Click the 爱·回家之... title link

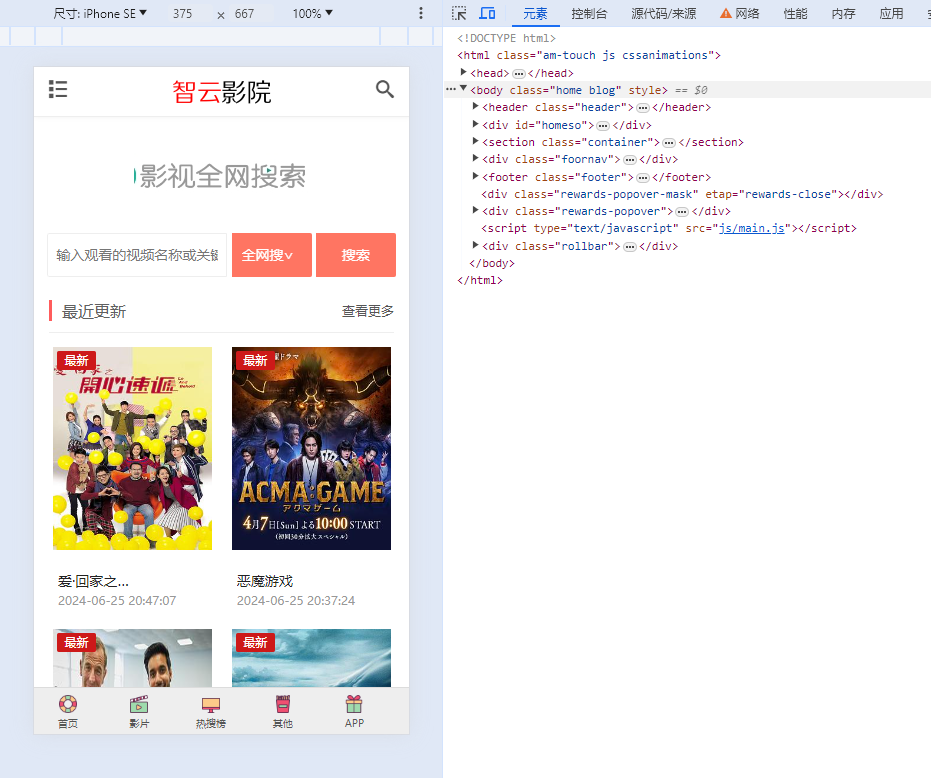(93, 581)
